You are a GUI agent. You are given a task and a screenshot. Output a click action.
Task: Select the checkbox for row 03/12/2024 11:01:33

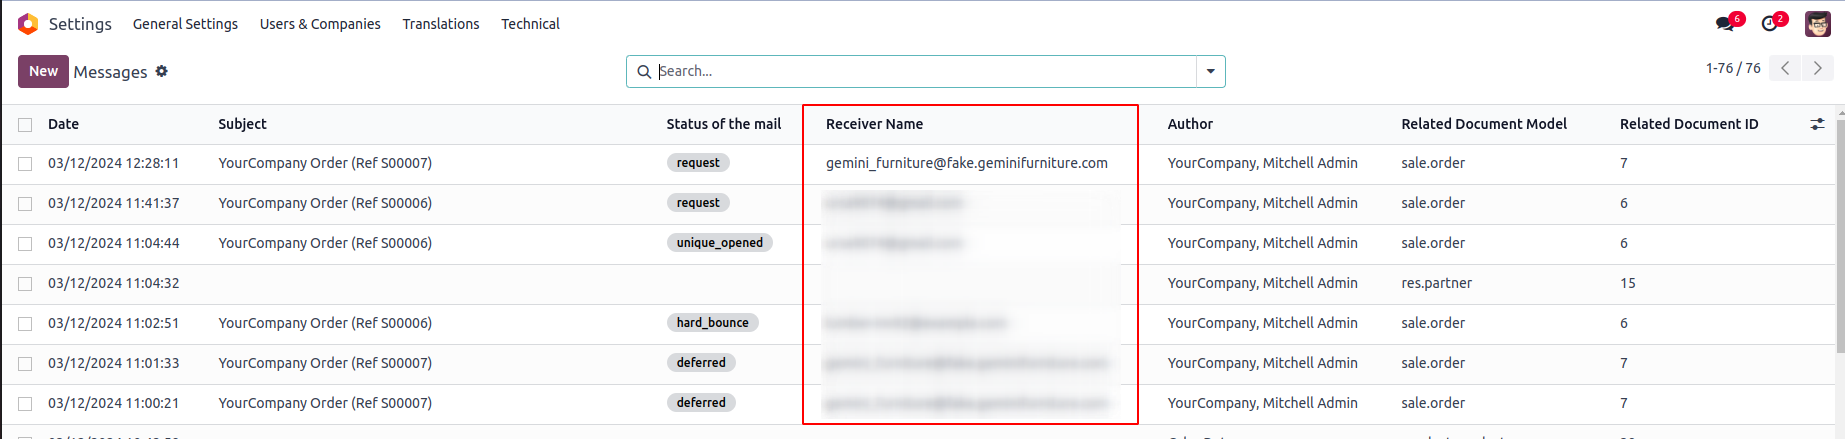[x=25, y=364]
